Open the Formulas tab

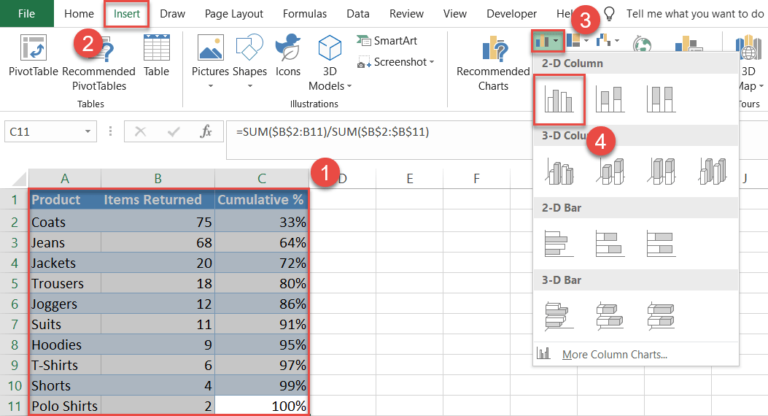click(x=304, y=14)
